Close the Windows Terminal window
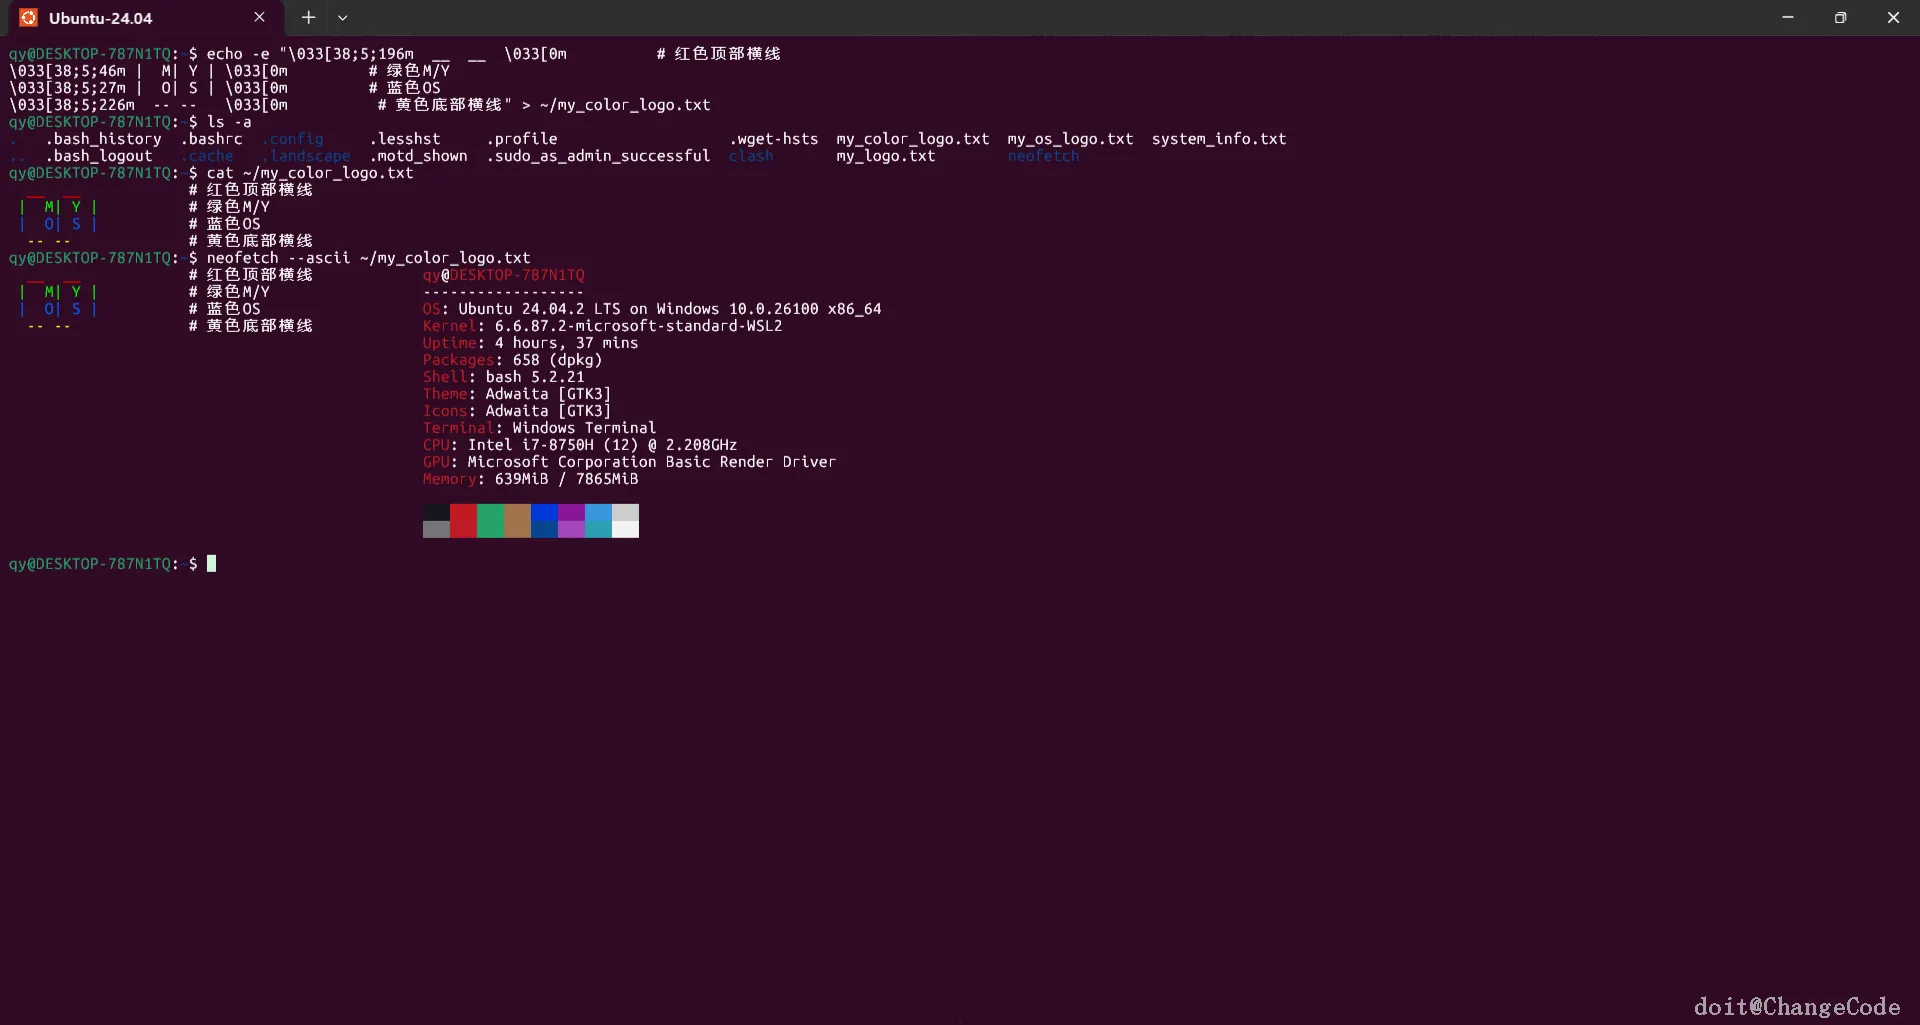Image resolution: width=1920 pixels, height=1025 pixels. [1893, 17]
